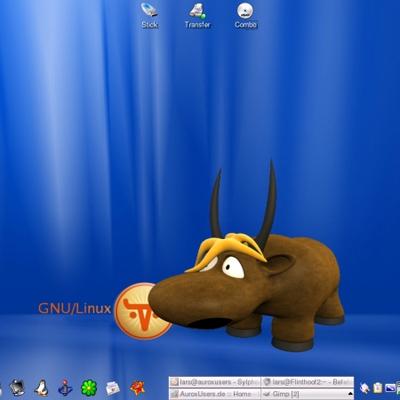Open the Stick USB drive desktop icon
Viewport: 400px width, 400px height.
(149, 15)
